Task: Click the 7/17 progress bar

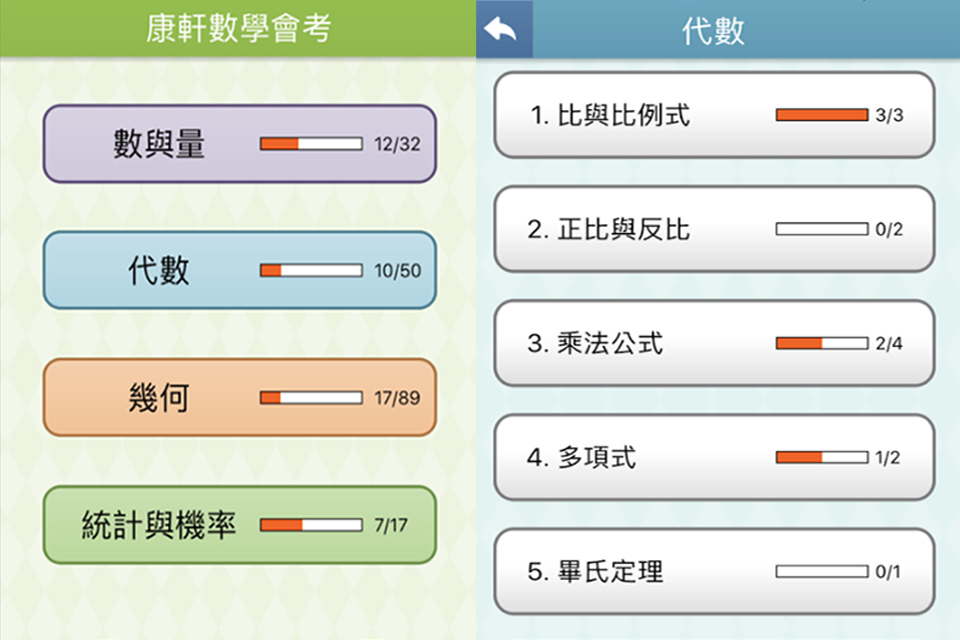Action: [x=311, y=525]
